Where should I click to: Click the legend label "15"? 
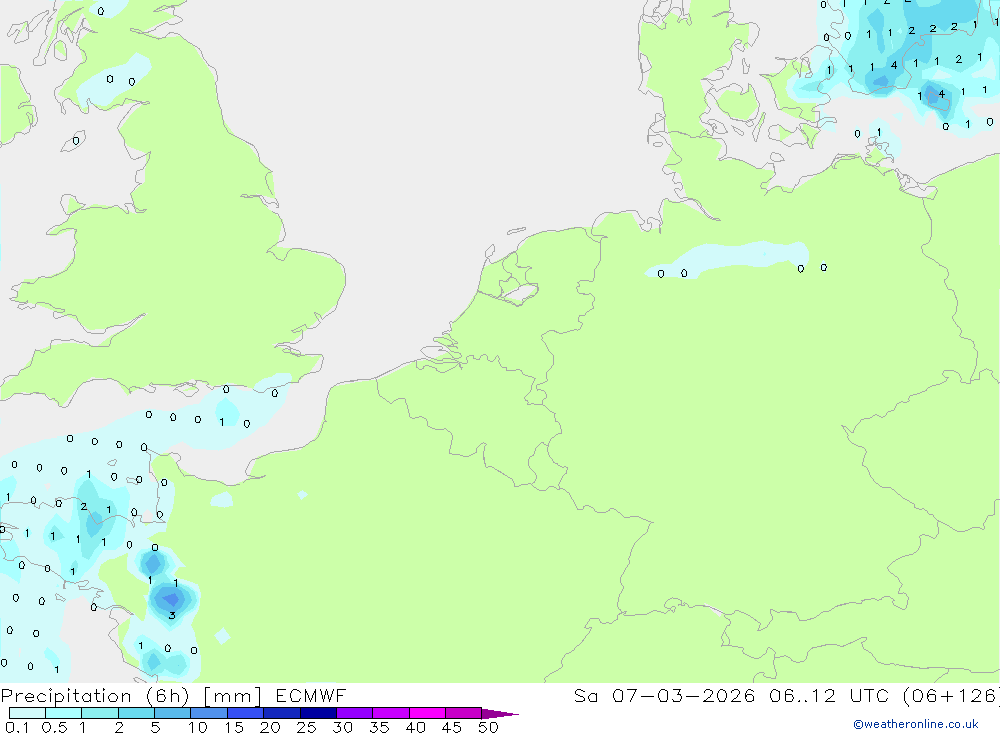click(234, 727)
